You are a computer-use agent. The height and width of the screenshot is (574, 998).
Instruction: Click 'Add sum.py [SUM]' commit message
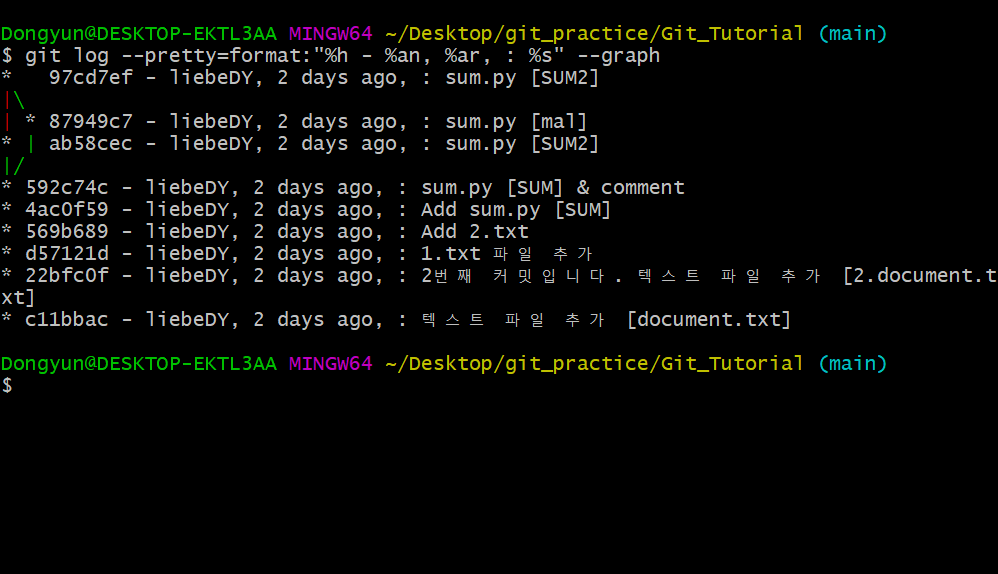click(516, 209)
